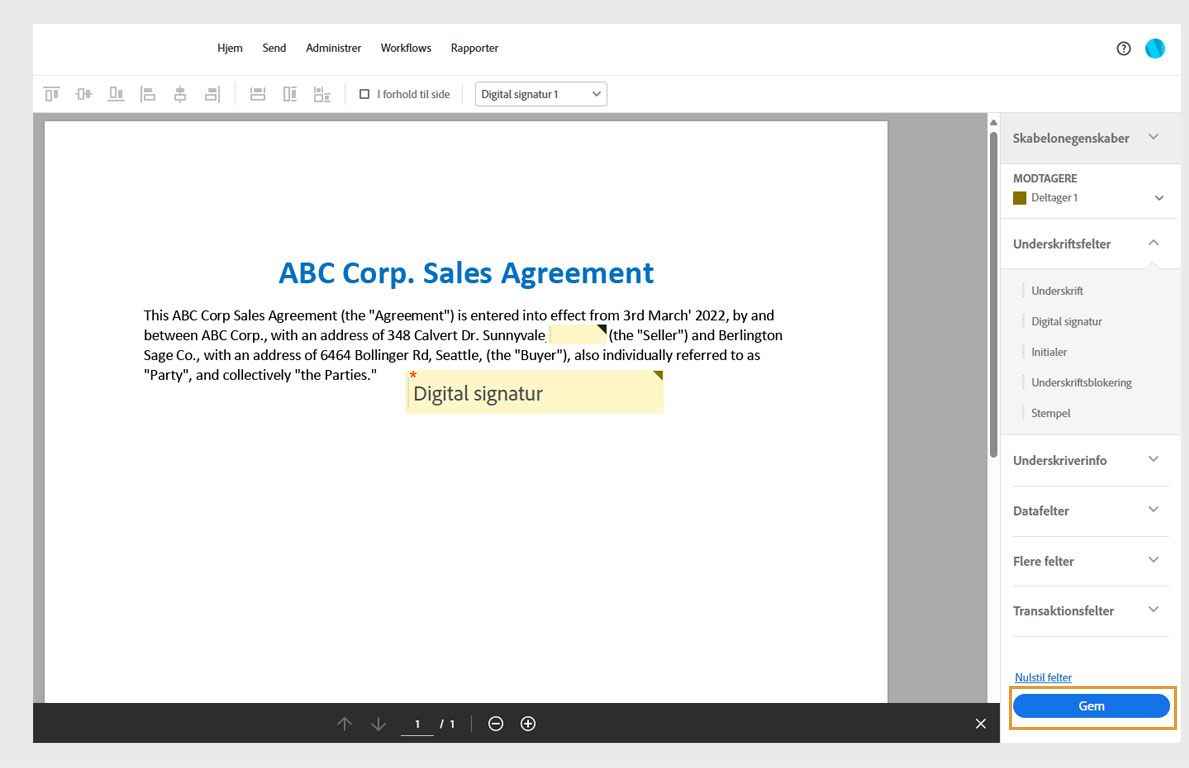The image size is (1189, 768).
Task: Open the Workflows menu
Action: click(406, 48)
